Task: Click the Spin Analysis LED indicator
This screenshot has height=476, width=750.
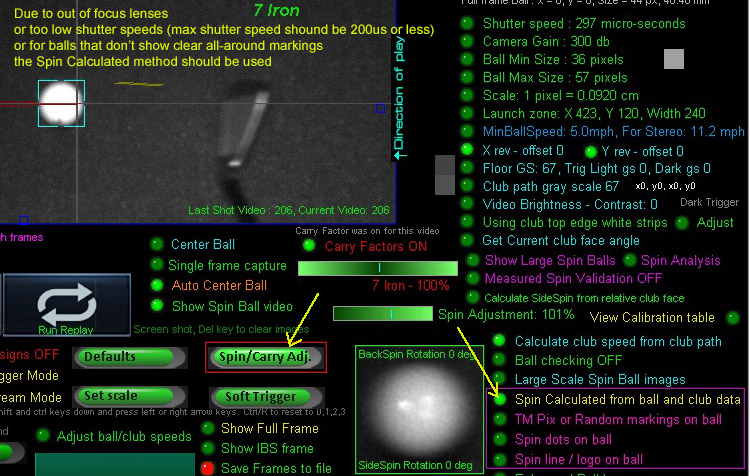Action: click(x=631, y=260)
